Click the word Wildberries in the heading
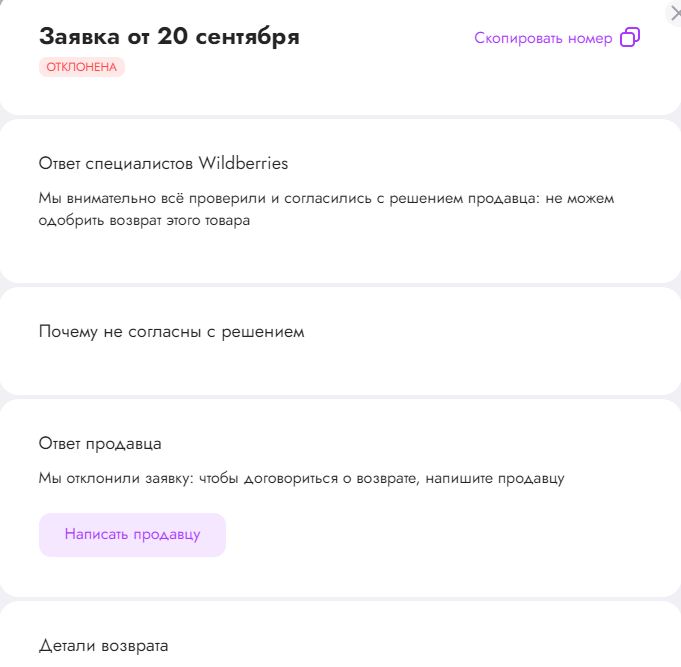The image size is (681, 667). pos(243,163)
